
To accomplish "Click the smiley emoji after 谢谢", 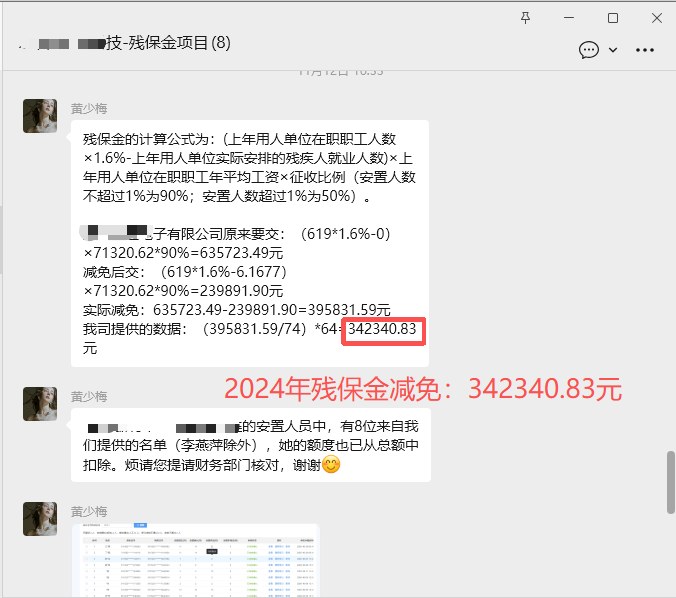I will click(331, 464).
